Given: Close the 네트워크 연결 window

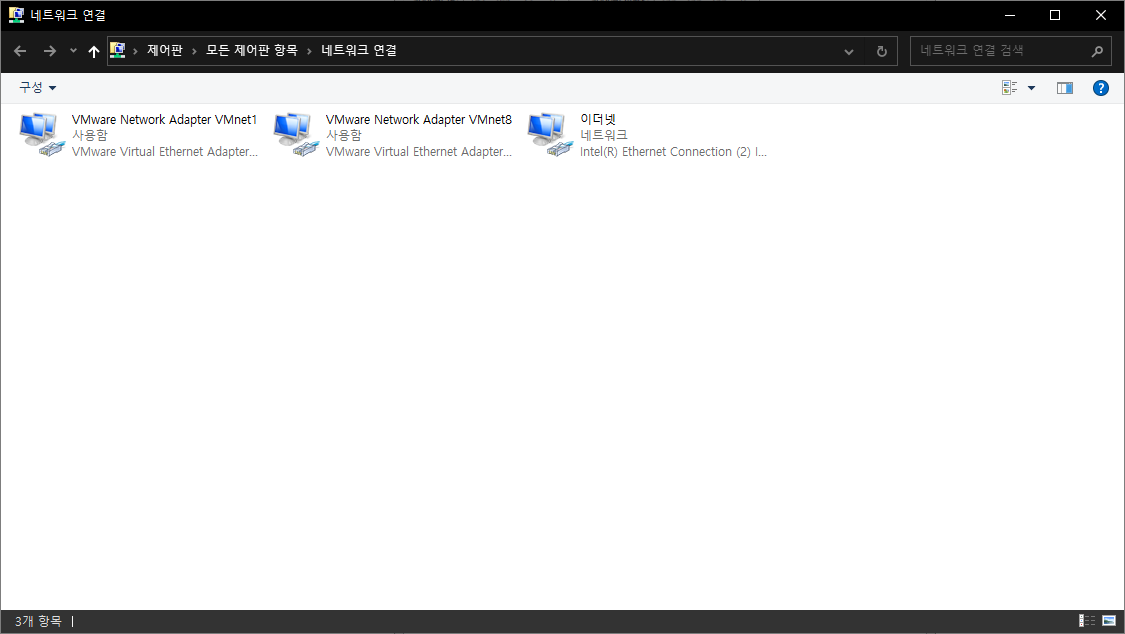Looking at the screenshot, I should 1101,15.
